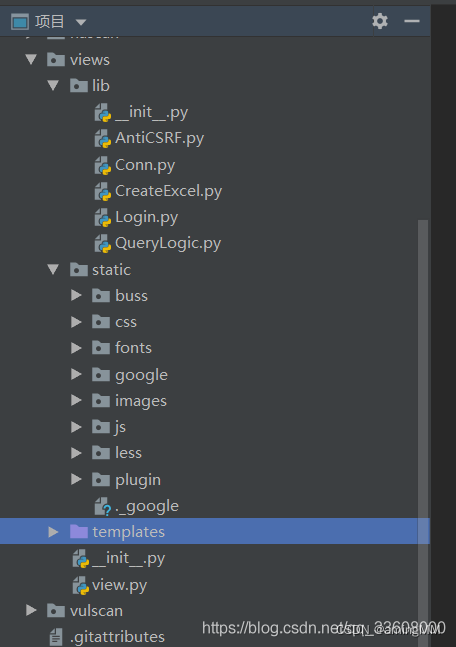Expand the vulscan folder arrow
The width and height of the screenshot is (456, 647).
[x=31, y=610]
